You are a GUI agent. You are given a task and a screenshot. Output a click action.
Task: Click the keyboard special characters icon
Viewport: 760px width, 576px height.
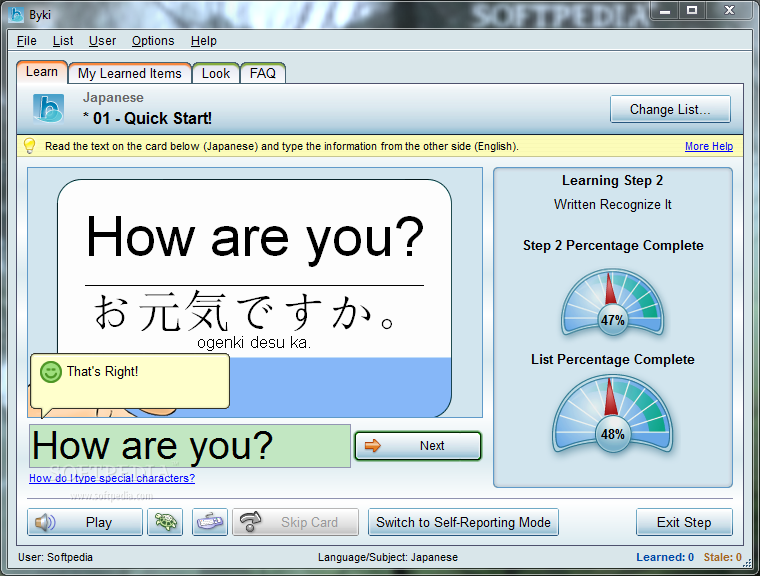pyautogui.click(x=210, y=522)
